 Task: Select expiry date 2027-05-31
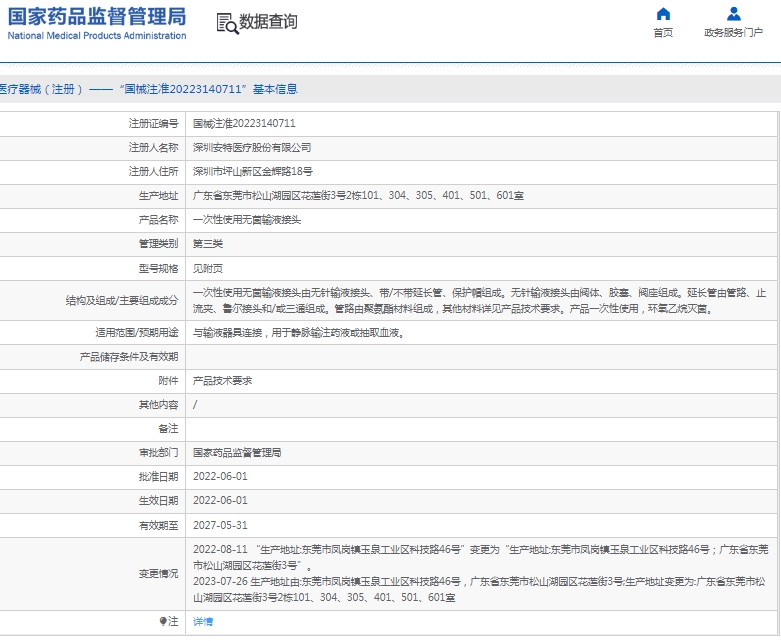click(220, 525)
